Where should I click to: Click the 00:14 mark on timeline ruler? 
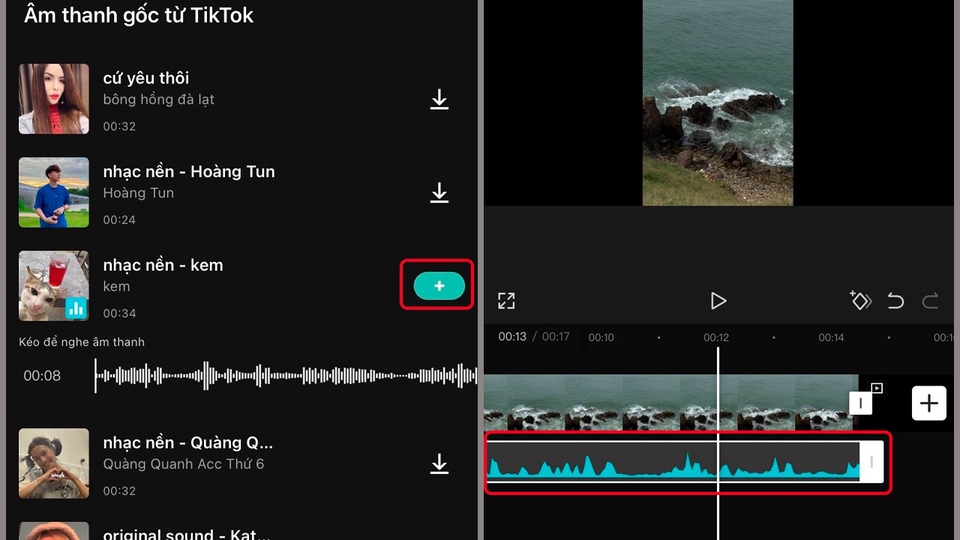(x=832, y=338)
